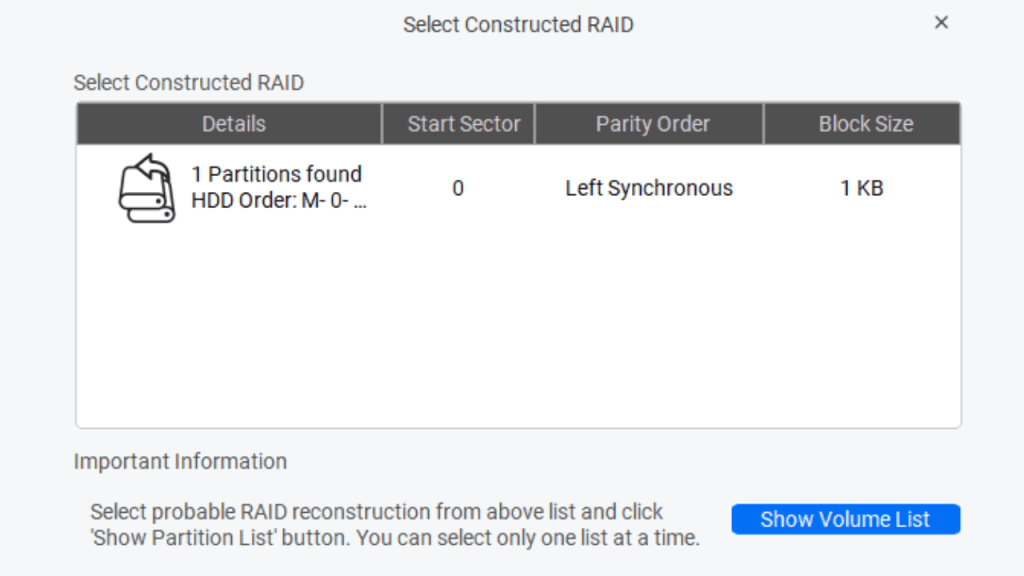Click the 'Left Synchronous' parity cell

coord(648,188)
